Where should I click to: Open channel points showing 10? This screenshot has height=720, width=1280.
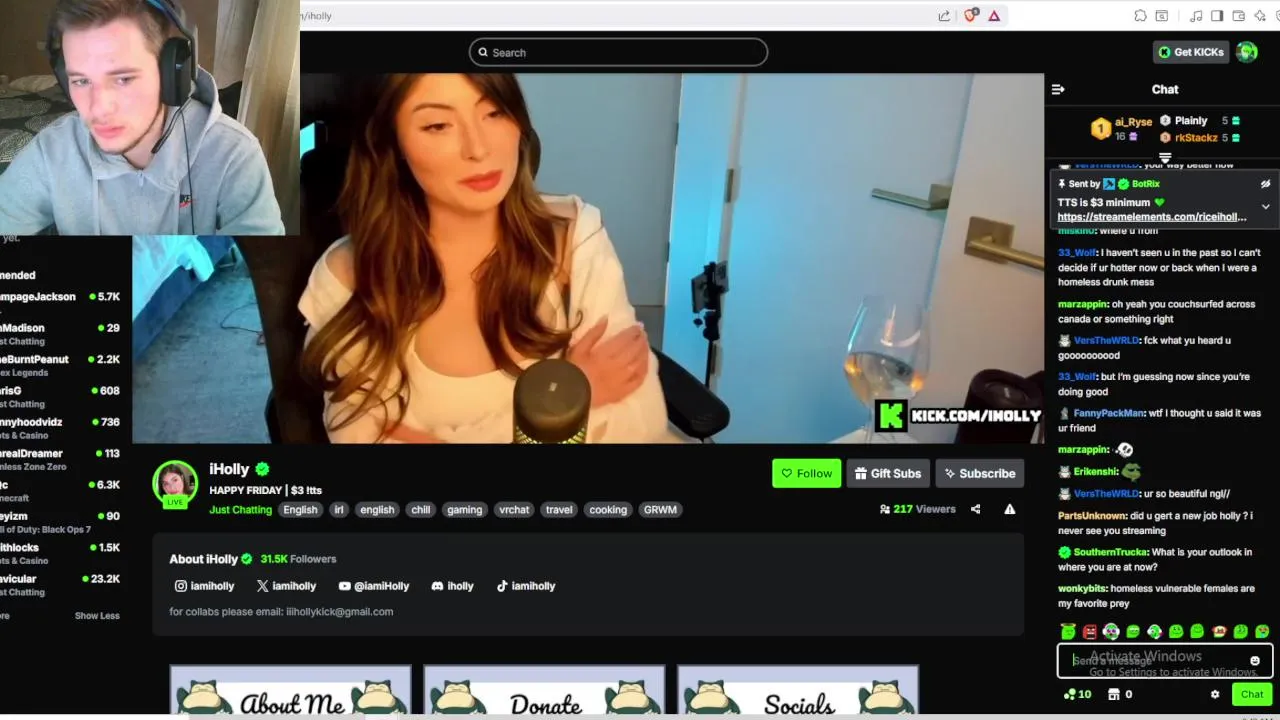(1078, 694)
